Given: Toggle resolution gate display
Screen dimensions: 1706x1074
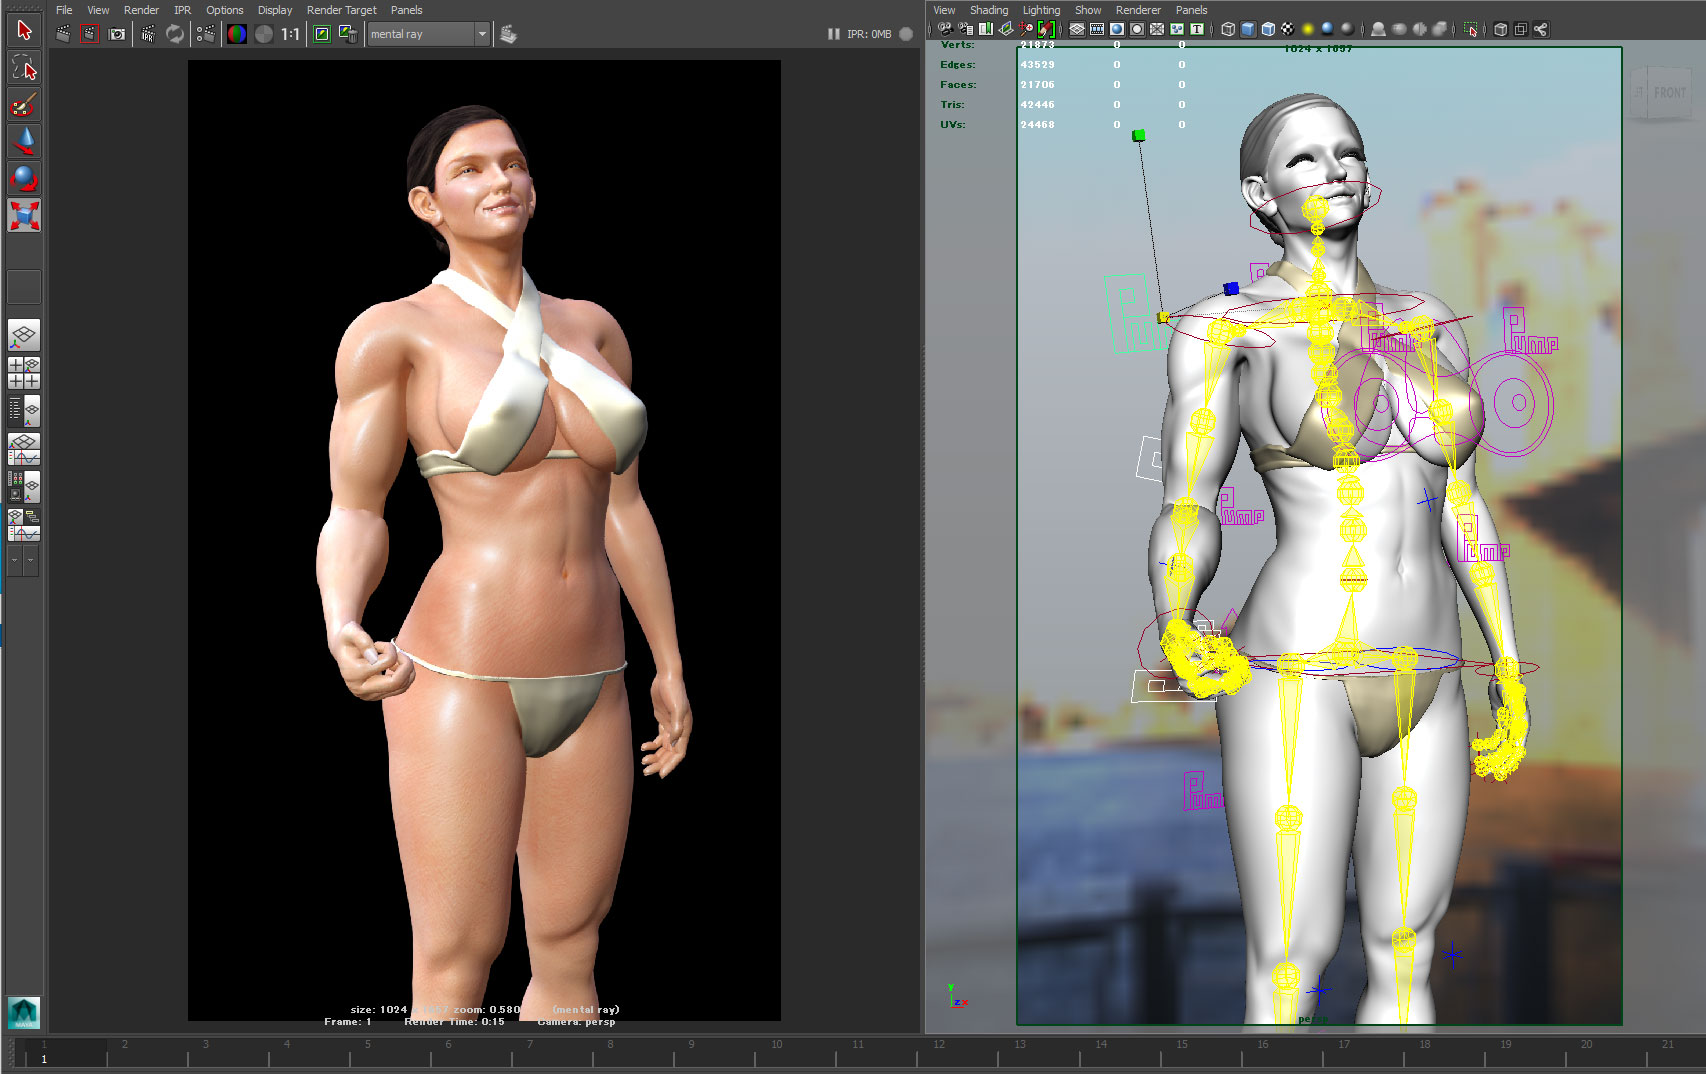Looking at the screenshot, I should (1117, 29).
